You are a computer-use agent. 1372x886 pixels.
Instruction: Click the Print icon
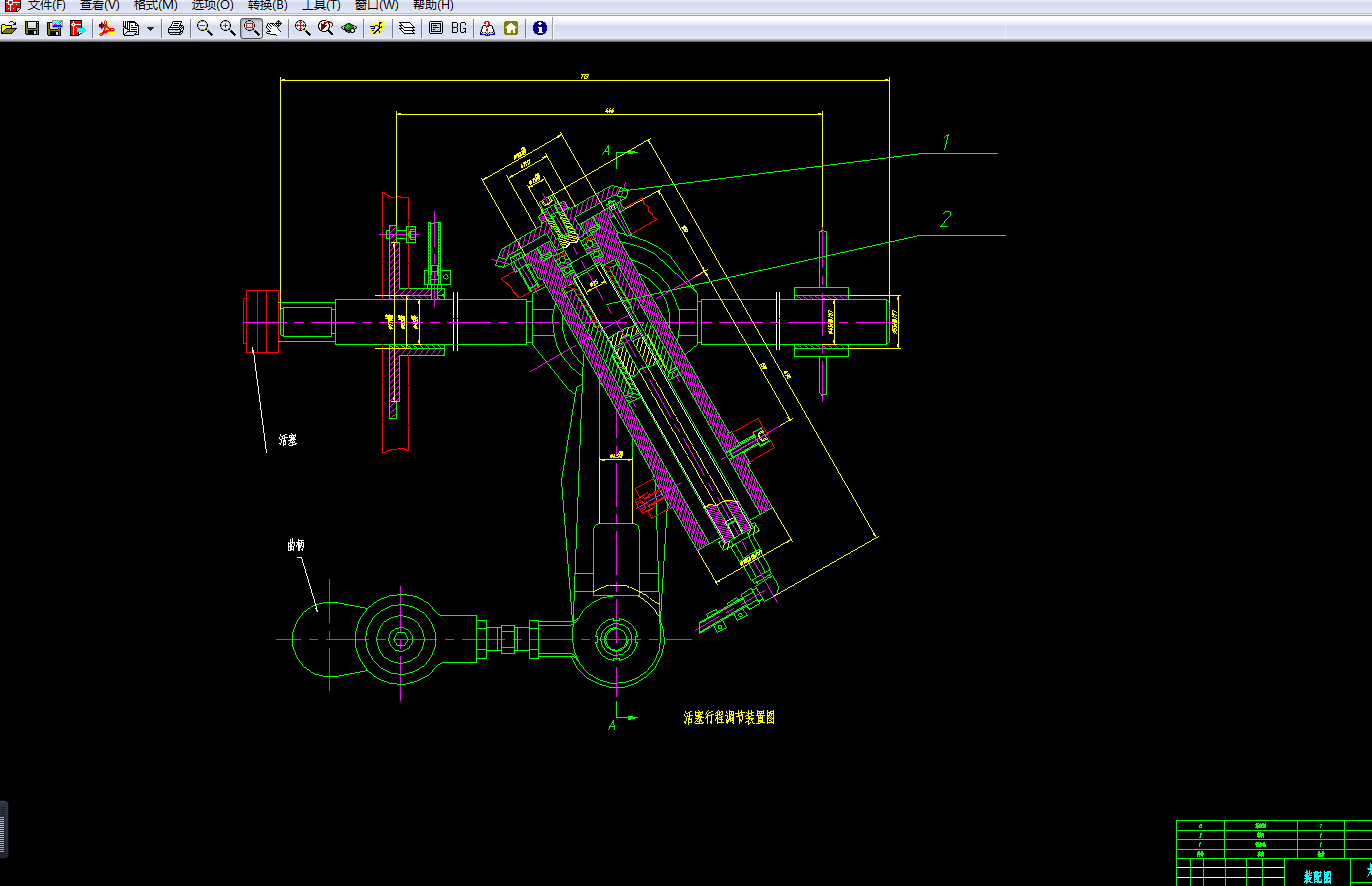[176, 28]
